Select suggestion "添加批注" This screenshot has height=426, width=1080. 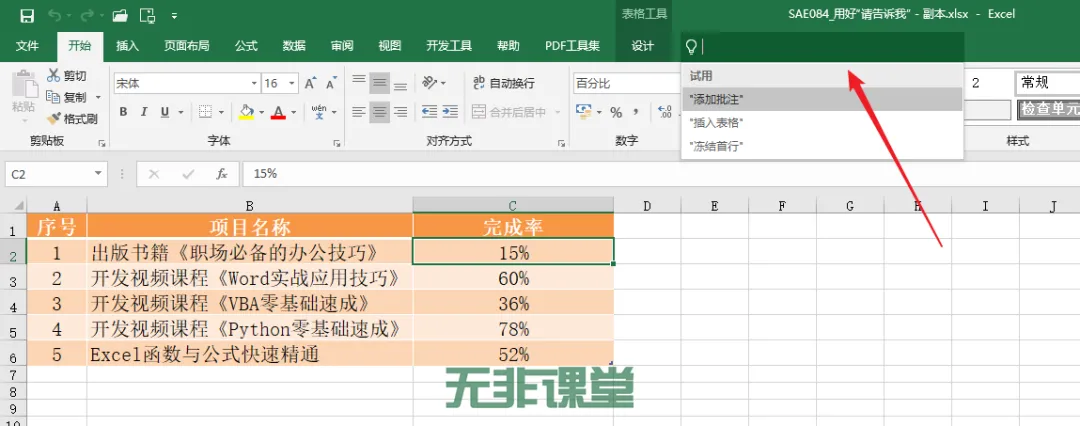(822, 99)
